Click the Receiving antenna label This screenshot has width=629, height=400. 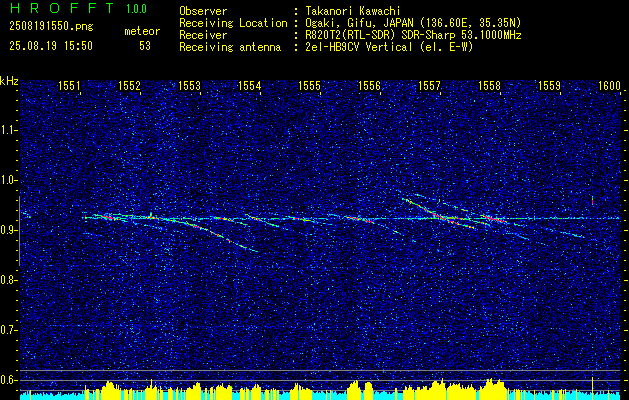click(x=230, y=47)
